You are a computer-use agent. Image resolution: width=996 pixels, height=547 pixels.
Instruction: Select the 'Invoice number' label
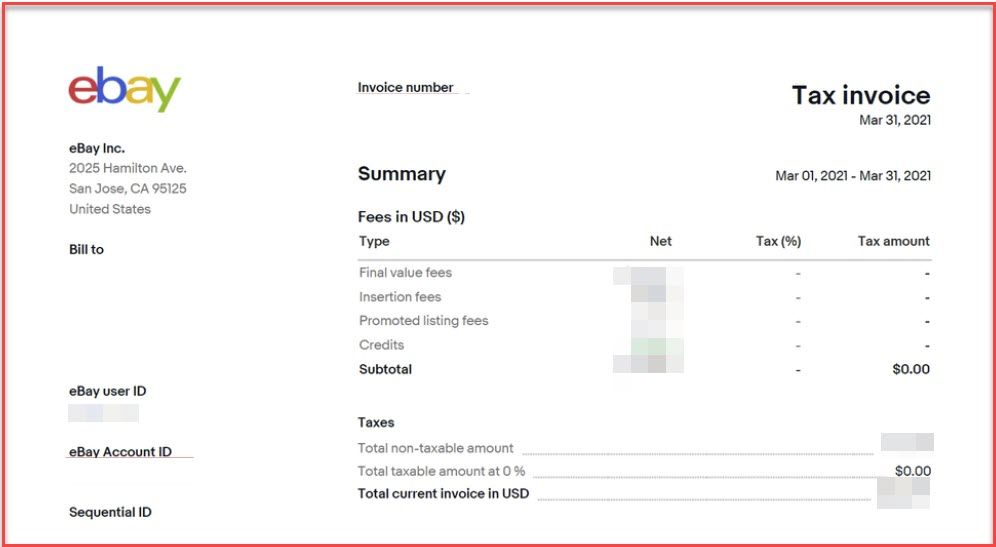405,88
